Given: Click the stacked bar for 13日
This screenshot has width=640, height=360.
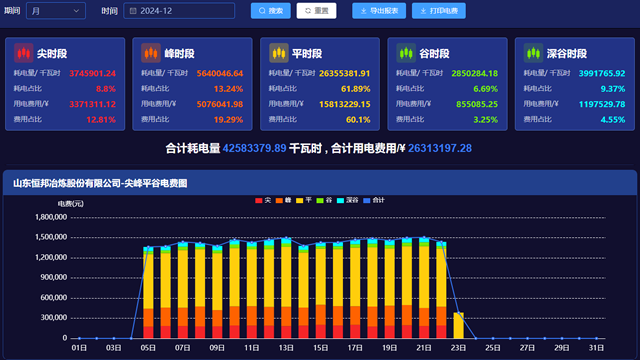Looking at the screenshot, I should (286, 288).
